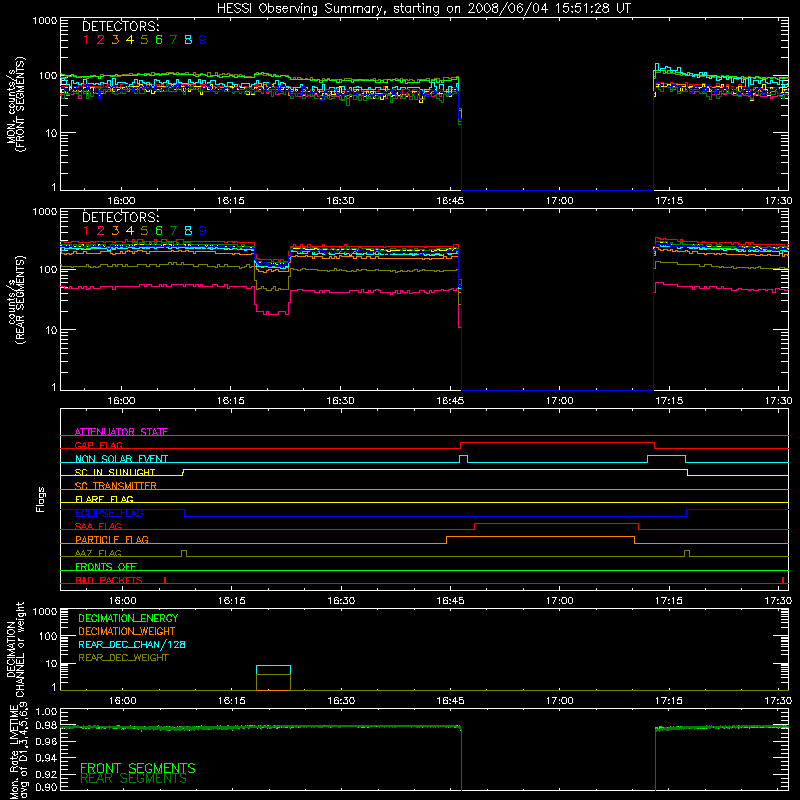Select green detector 6 in front segments legend
The height and width of the screenshot is (800, 800).
click(159, 40)
